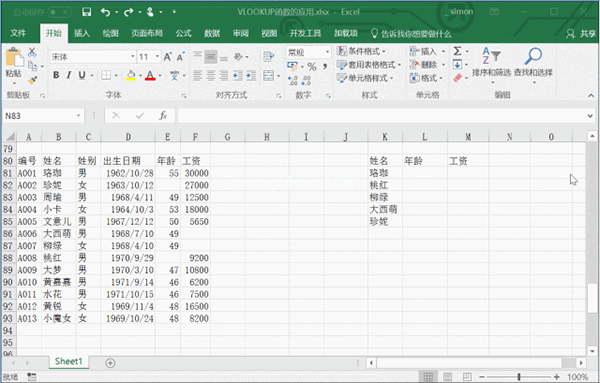
Task: Click the Cut scissors icon
Action: (x=32, y=52)
